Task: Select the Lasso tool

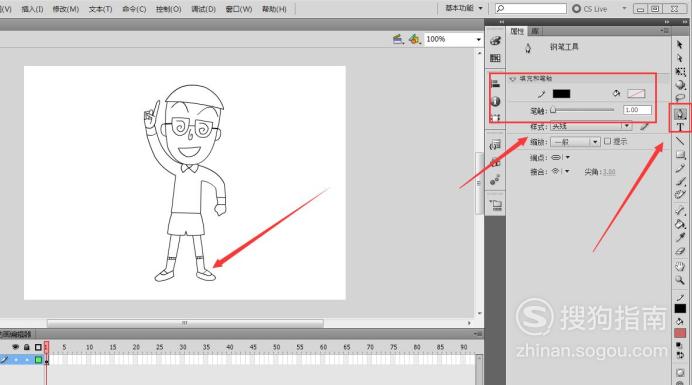Action: 680,98
